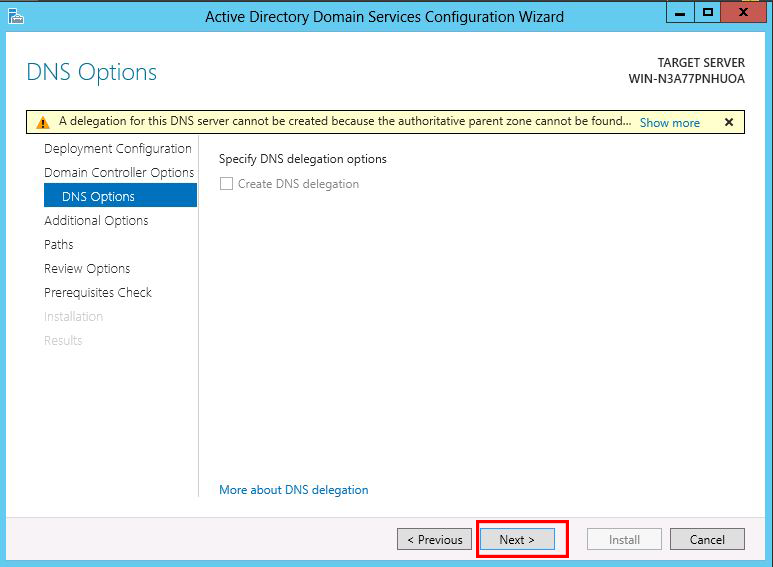The height and width of the screenshot is (567, 773).
Task: Tick the Create DNS delegation checkbox
Action: pyautogui.click(x=226, y=184)
